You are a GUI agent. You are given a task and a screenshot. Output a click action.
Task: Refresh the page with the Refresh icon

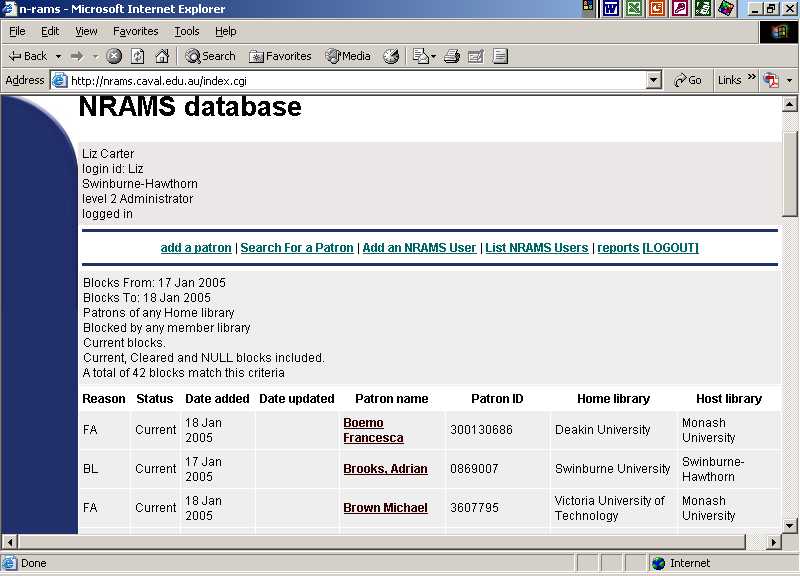138,56
